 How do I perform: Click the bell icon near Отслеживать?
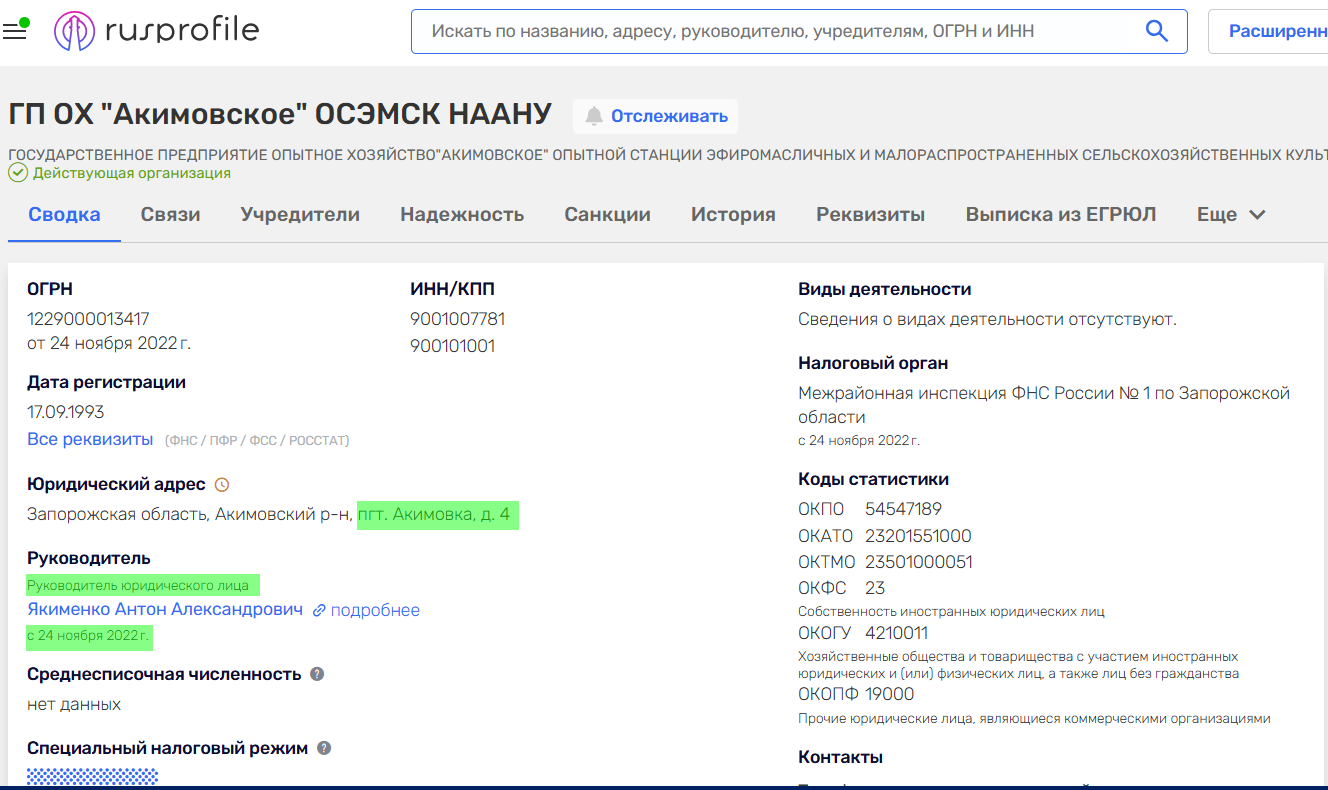[x=594, y=116]
